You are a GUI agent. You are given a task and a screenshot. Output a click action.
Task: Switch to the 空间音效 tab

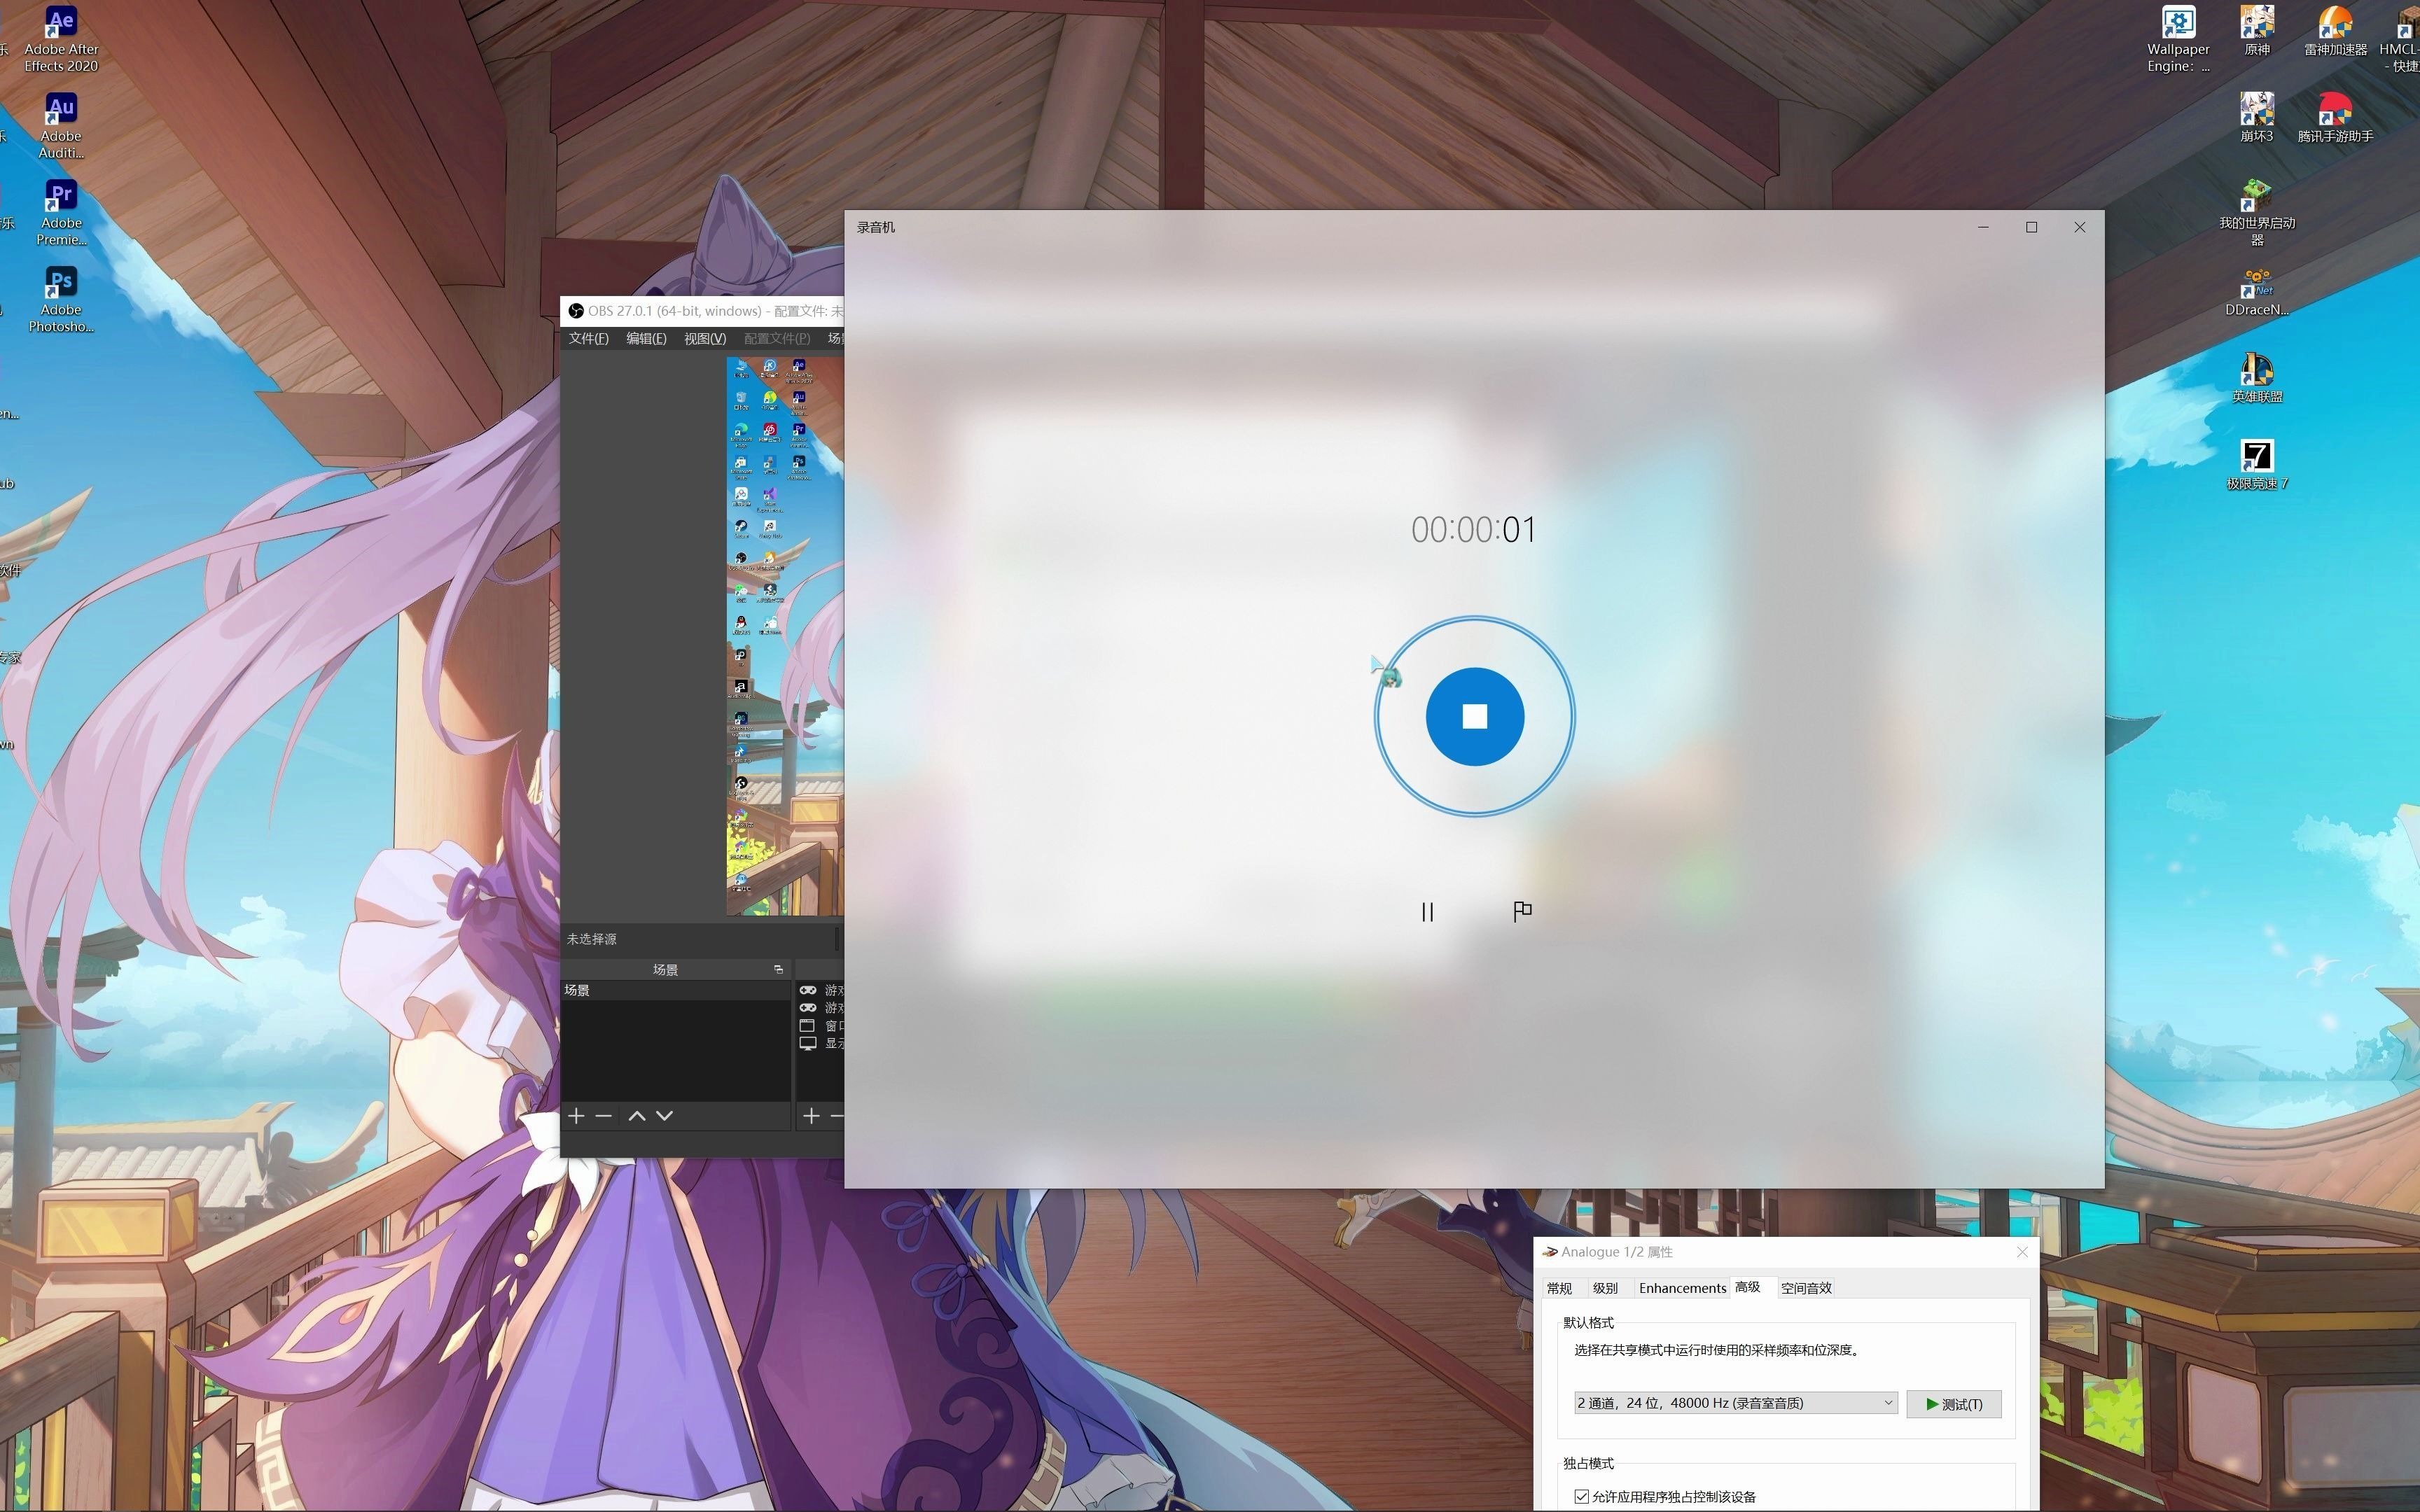click(x=1806, y=1288)
